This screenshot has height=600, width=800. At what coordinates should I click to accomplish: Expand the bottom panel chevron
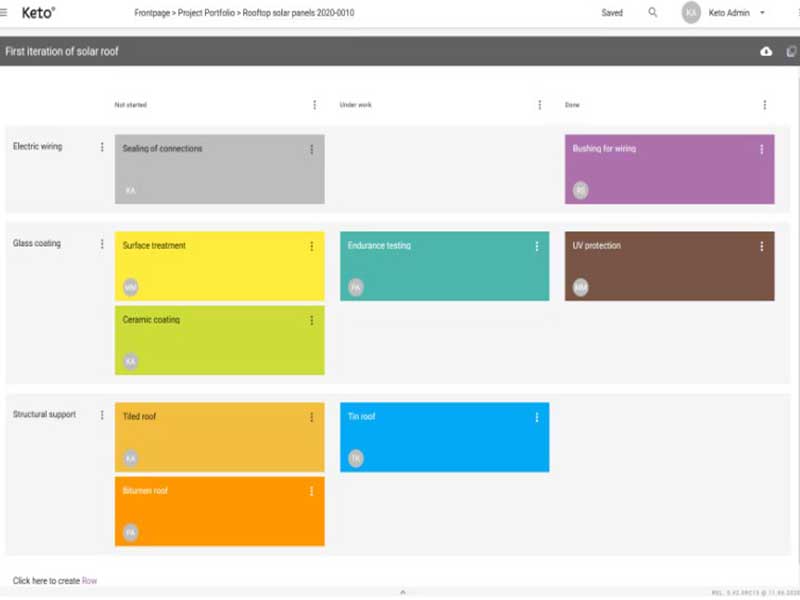(402, 593)
